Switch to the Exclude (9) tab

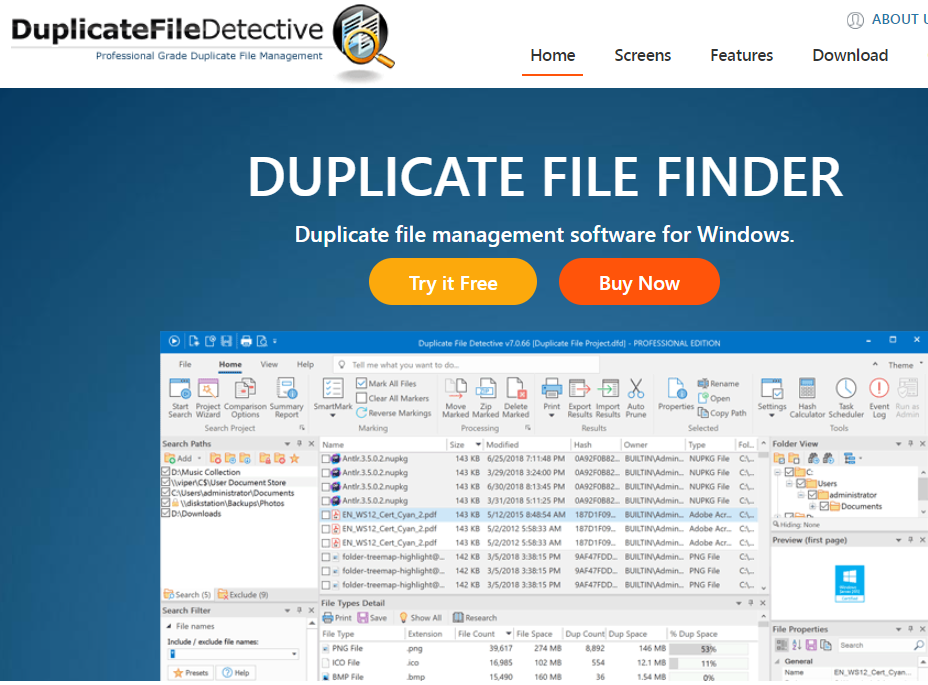point(243,594)
